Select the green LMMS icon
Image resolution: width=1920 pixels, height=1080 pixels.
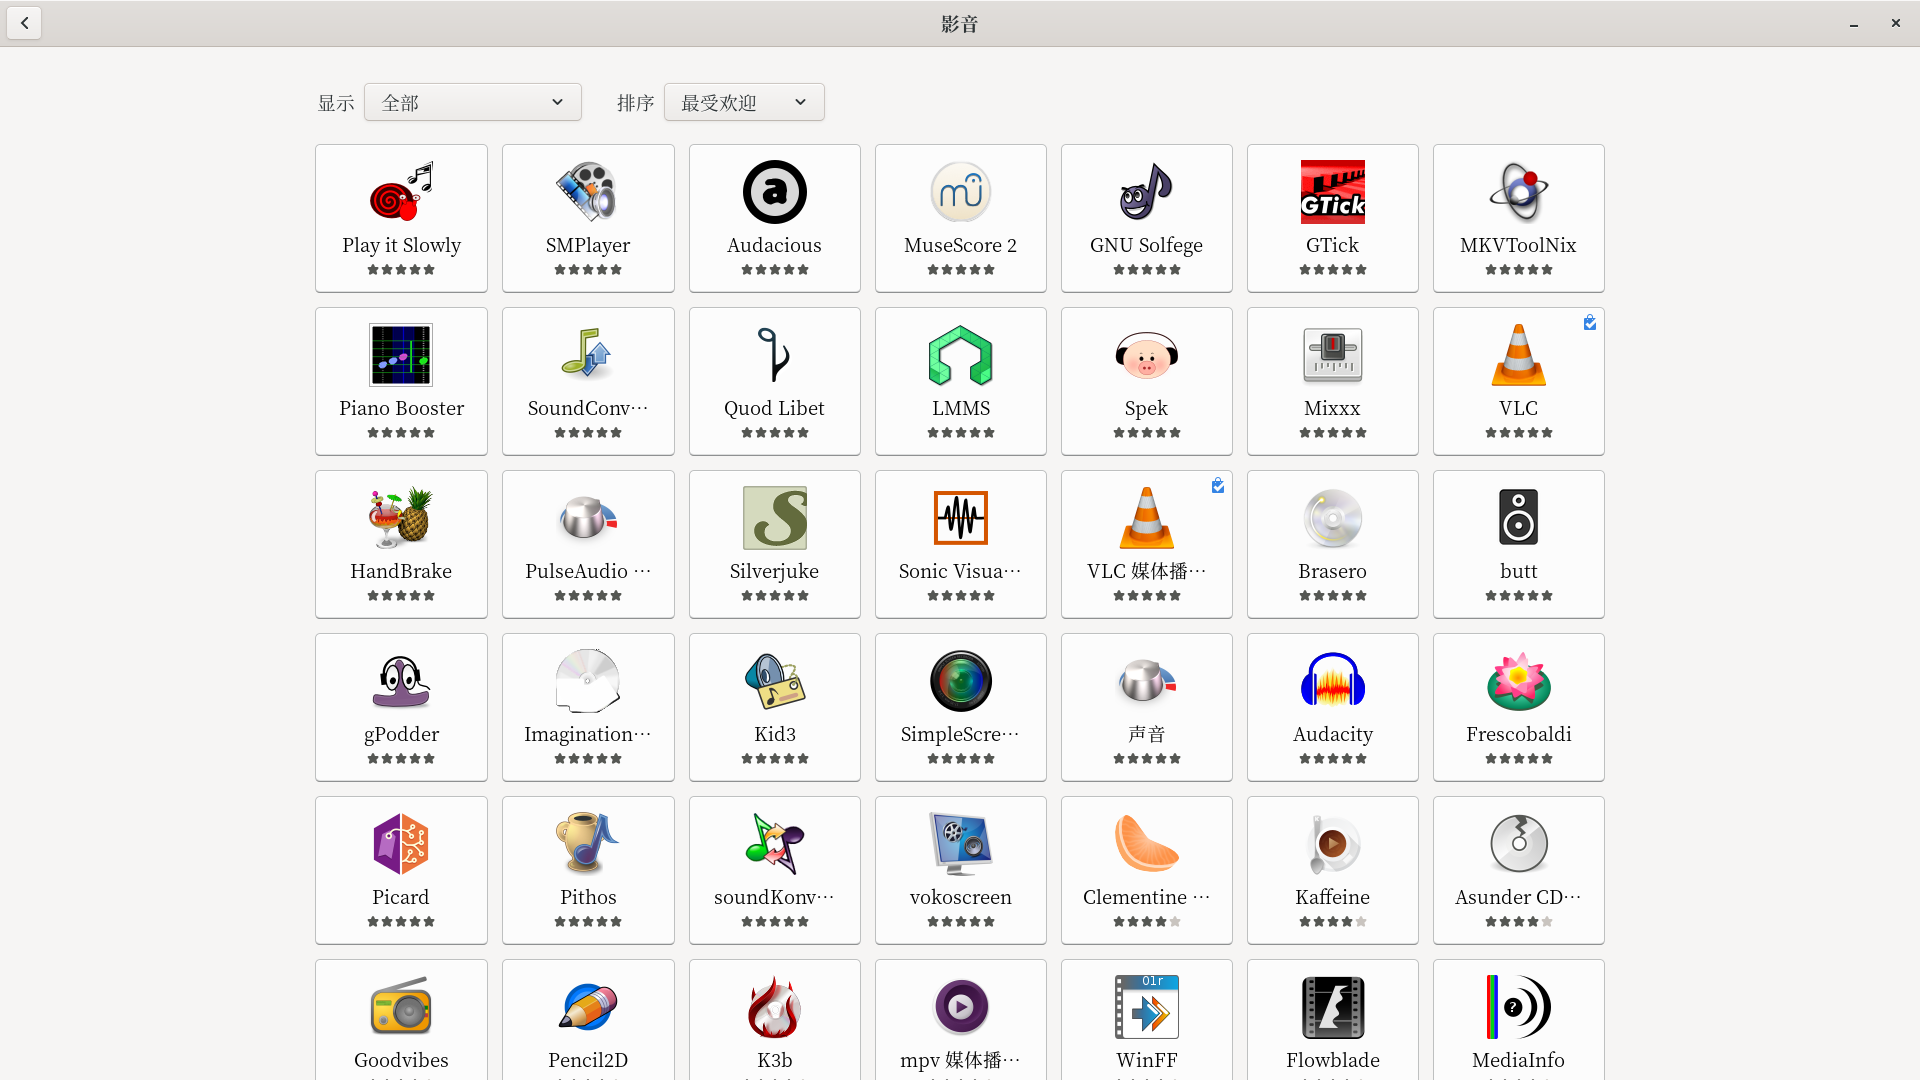point(961,354)
